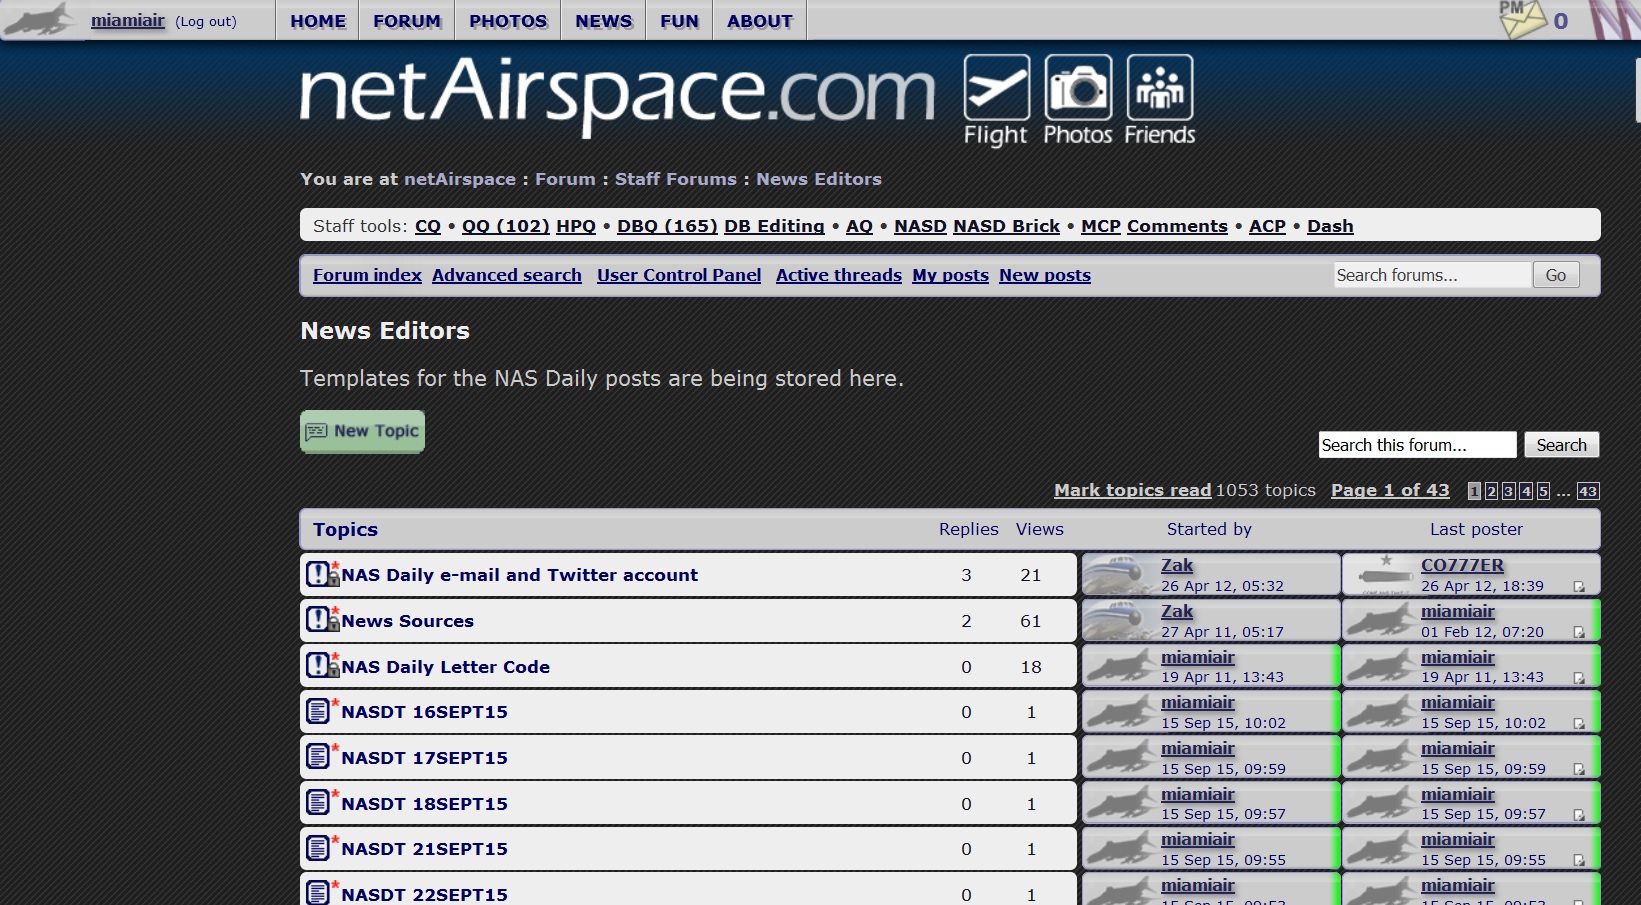
Task: Open topic NAS Daily Letter Code
Action: click(446, 667)
